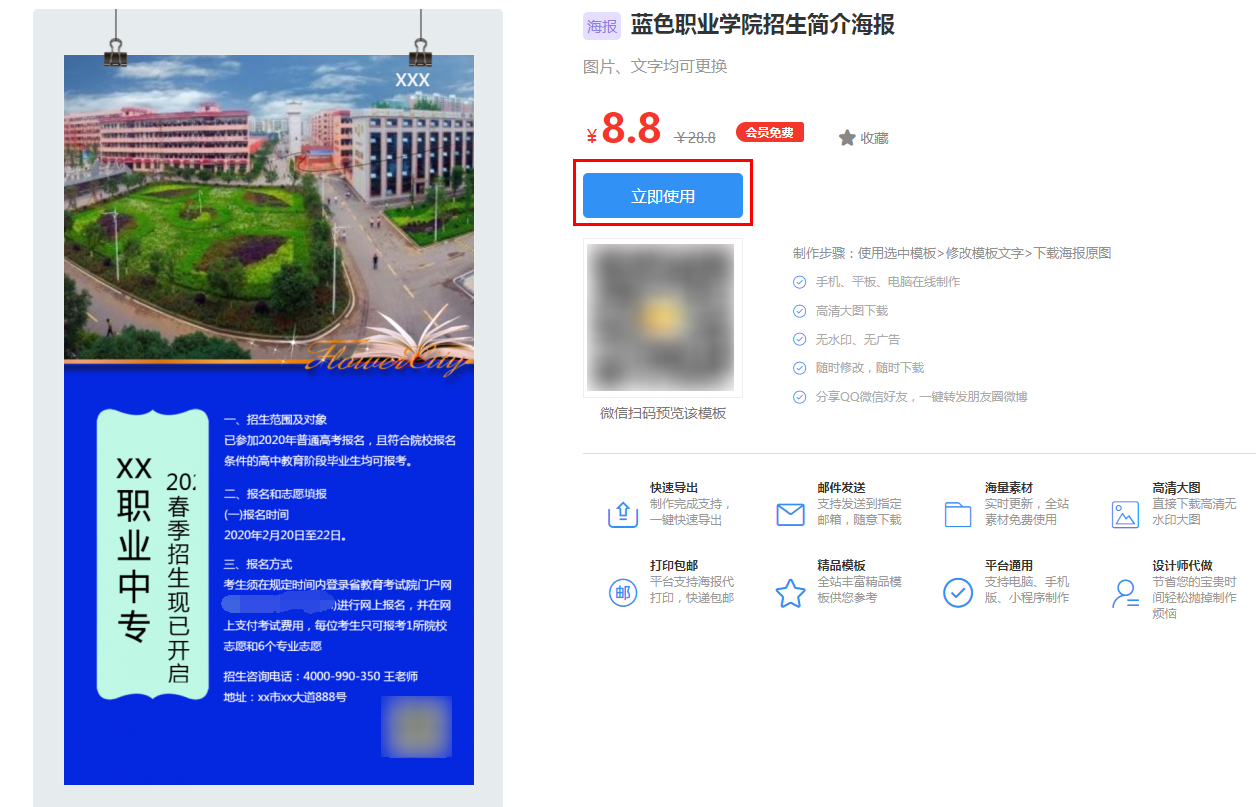Click the 设计师代做 heading text
1256x807 pixels.
(x=1182, y=566)
